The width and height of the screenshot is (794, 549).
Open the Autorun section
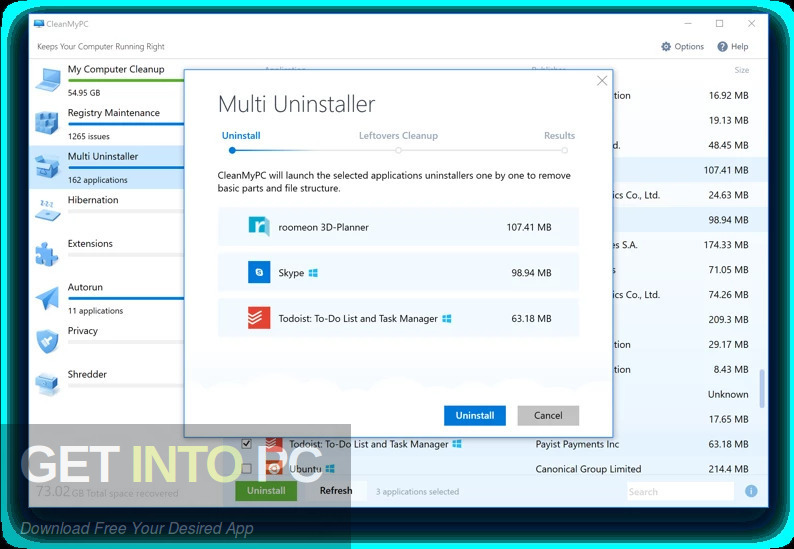(85, 287)
